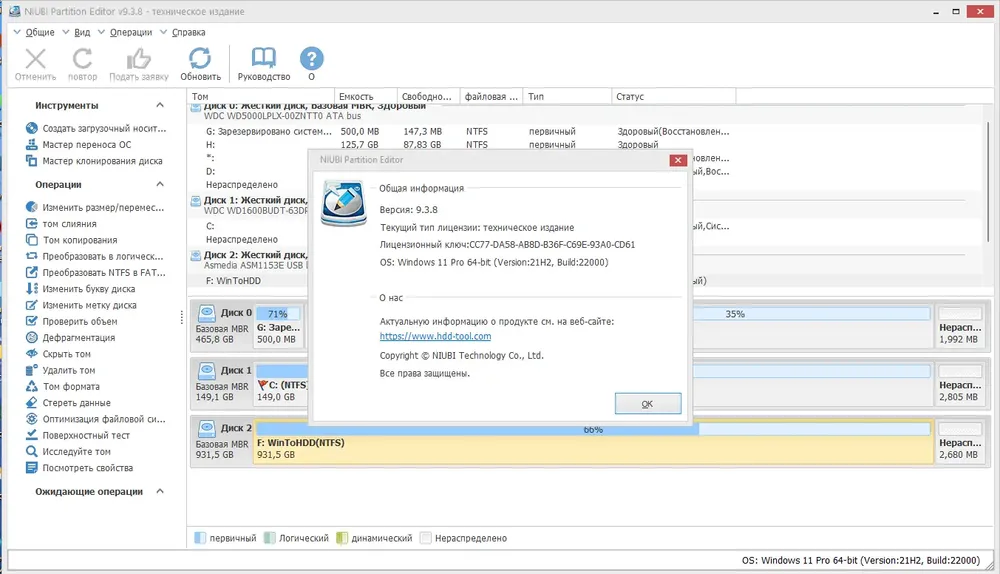Choose Оптимизация файловой системы operation

click(x=96, y=419)
